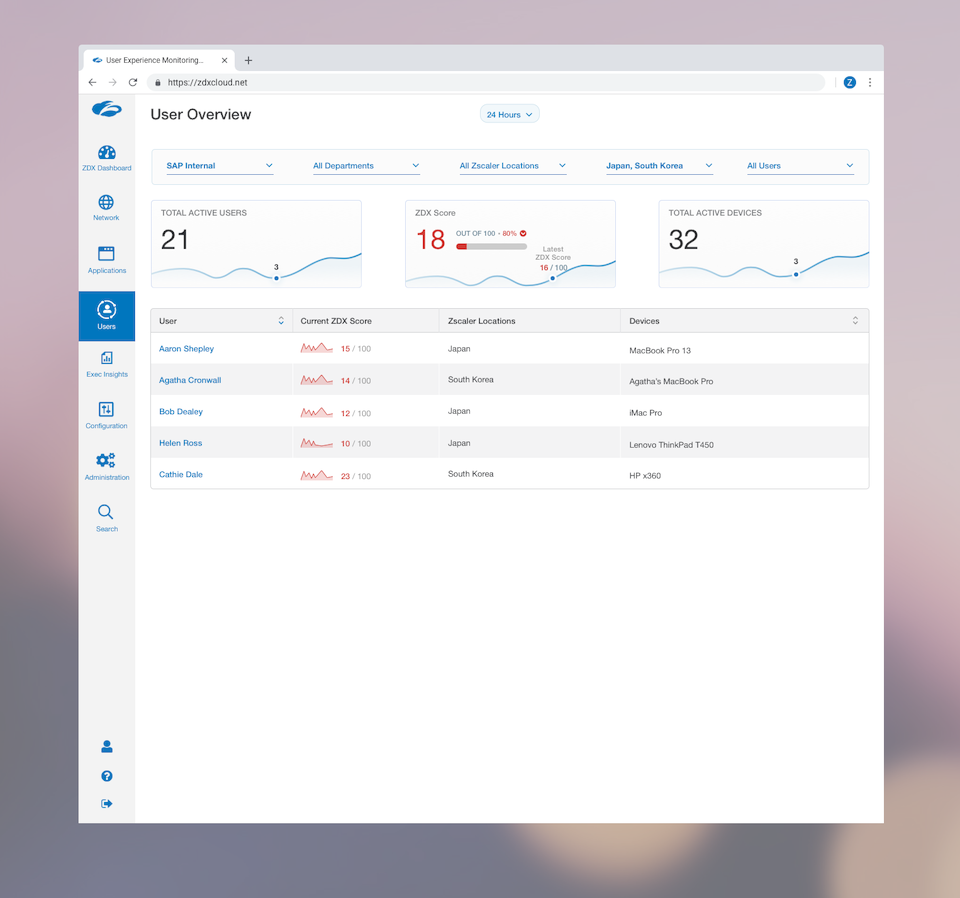960x898 pixels.
Task: Click the ZDX Score value 18
Action: 430,239
